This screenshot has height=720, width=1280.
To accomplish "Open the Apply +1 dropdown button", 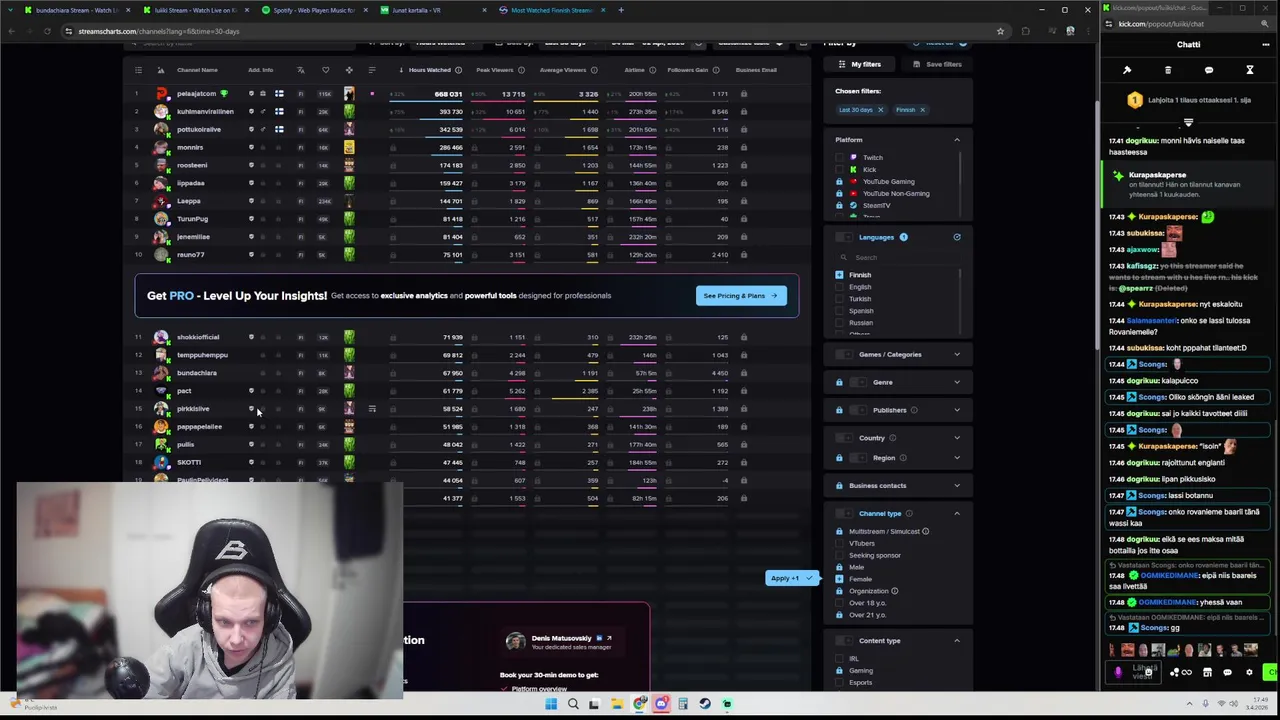I will pos(792,578).
